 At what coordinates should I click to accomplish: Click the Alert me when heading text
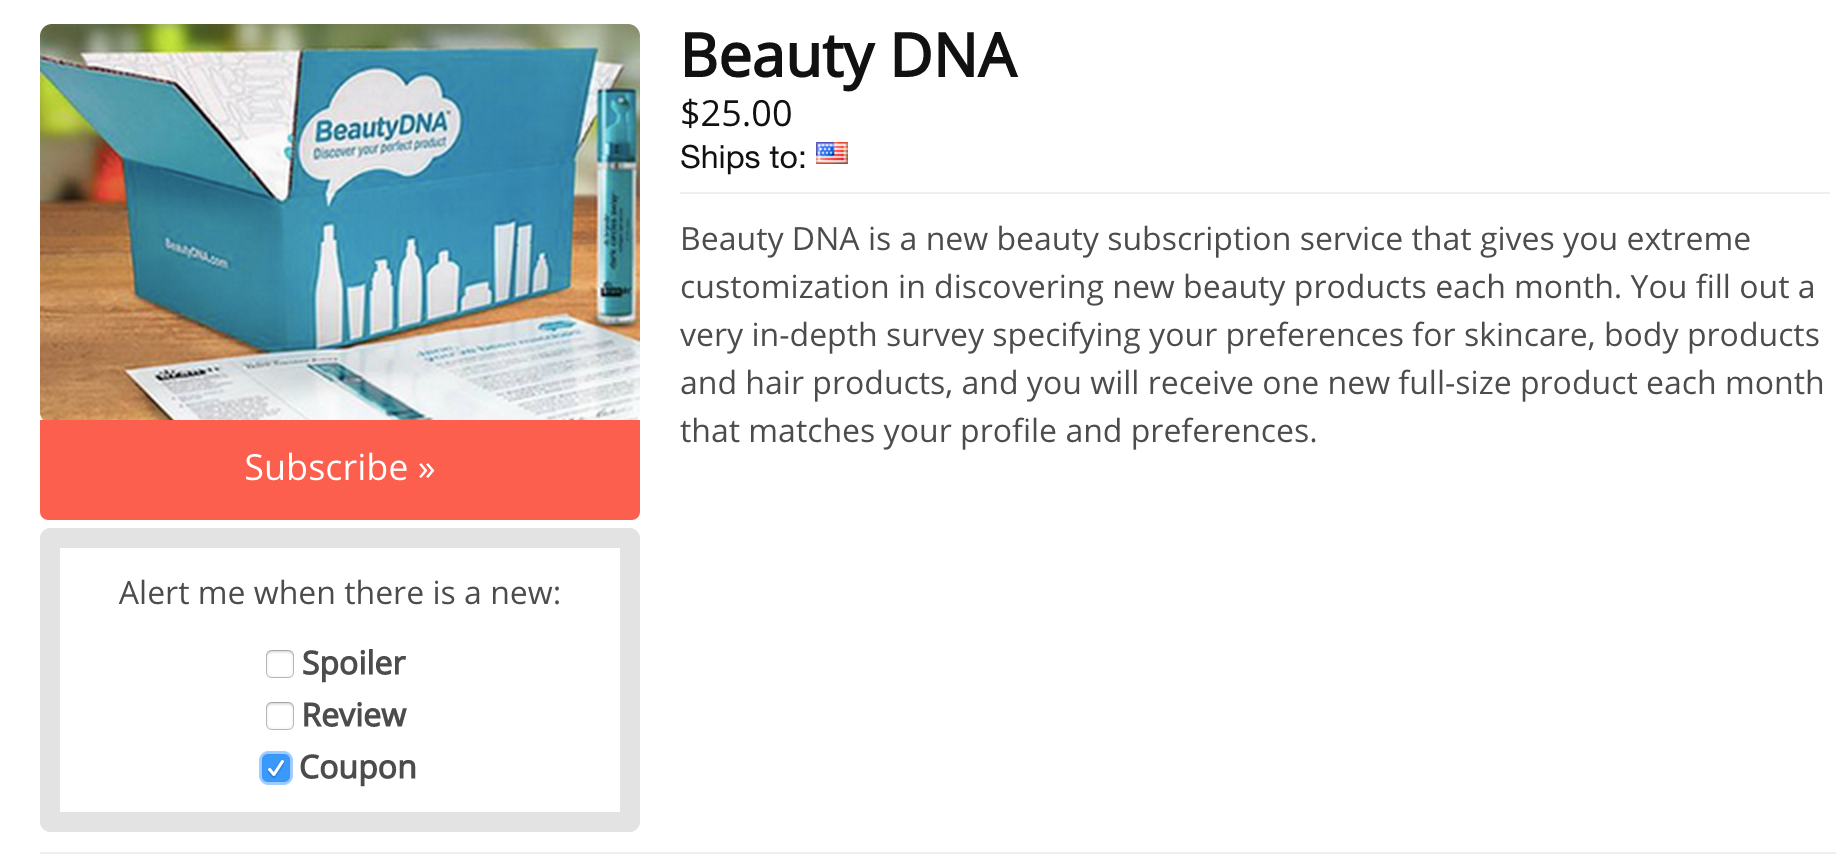(x=340, y=593)
